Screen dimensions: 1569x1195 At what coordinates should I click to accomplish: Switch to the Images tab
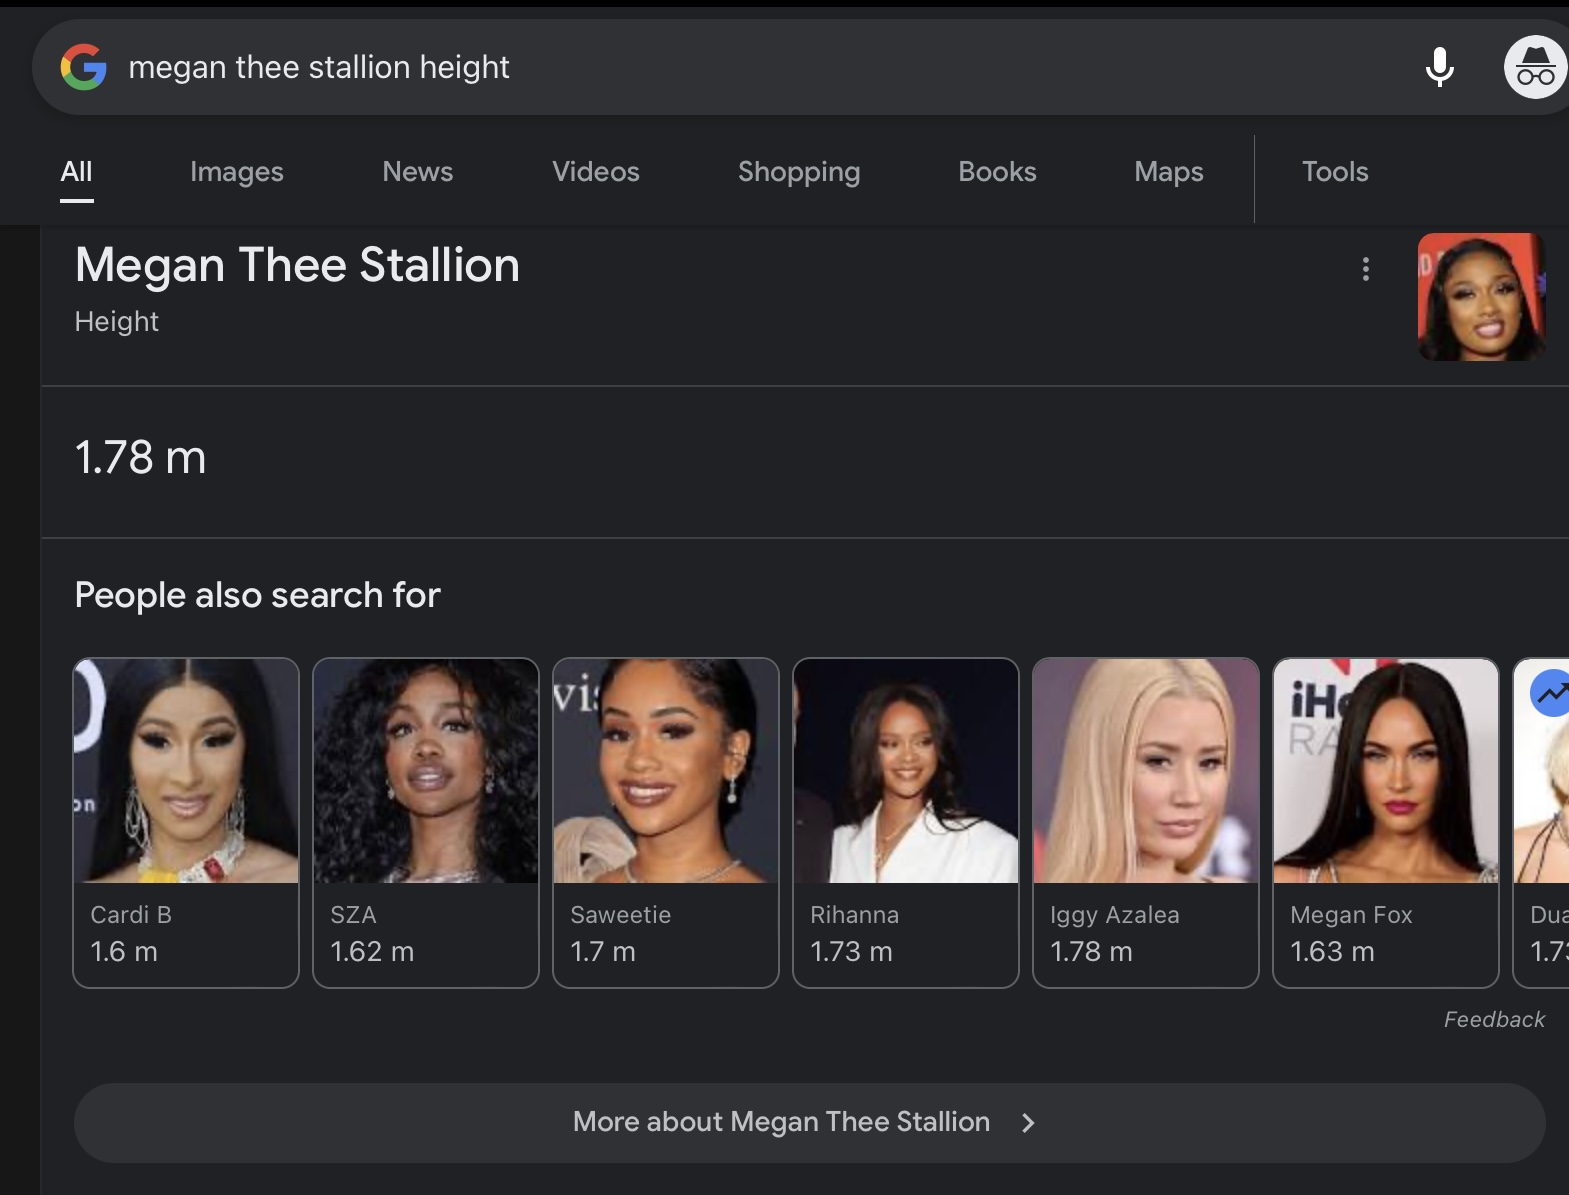click(x=237, y=172)
